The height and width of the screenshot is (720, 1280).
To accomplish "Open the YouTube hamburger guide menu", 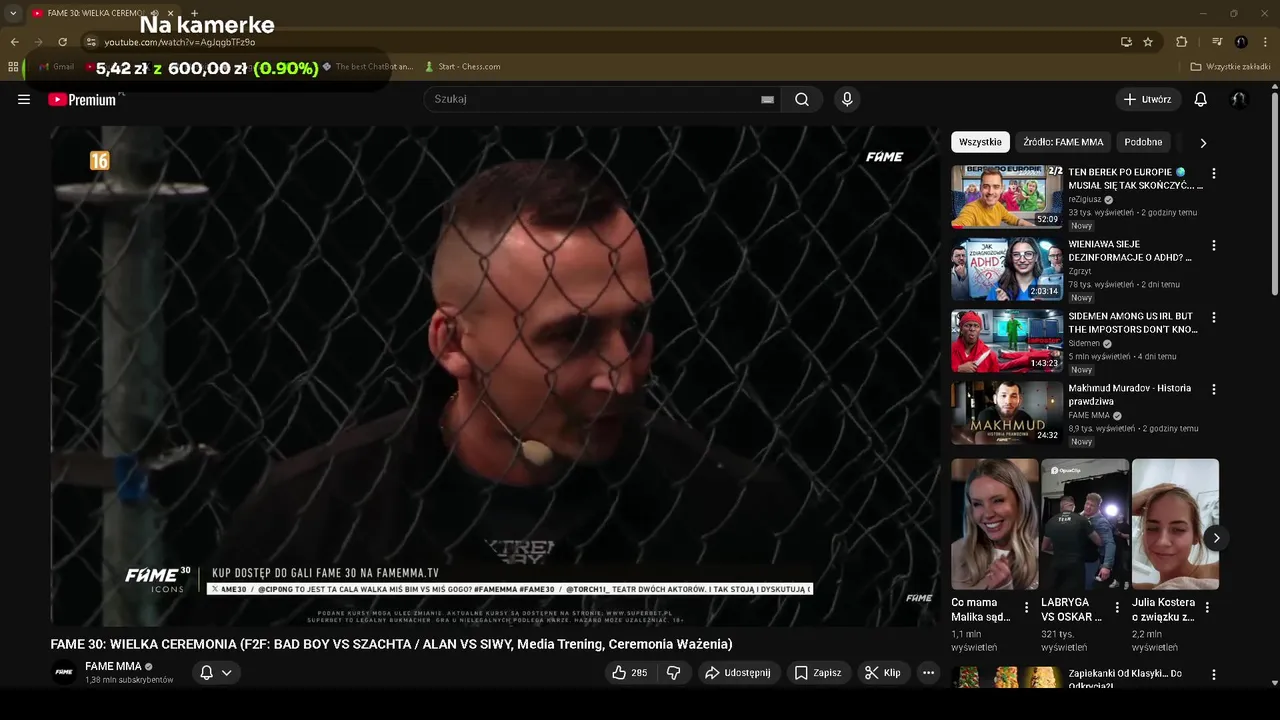I will click(x=24, y=99).
